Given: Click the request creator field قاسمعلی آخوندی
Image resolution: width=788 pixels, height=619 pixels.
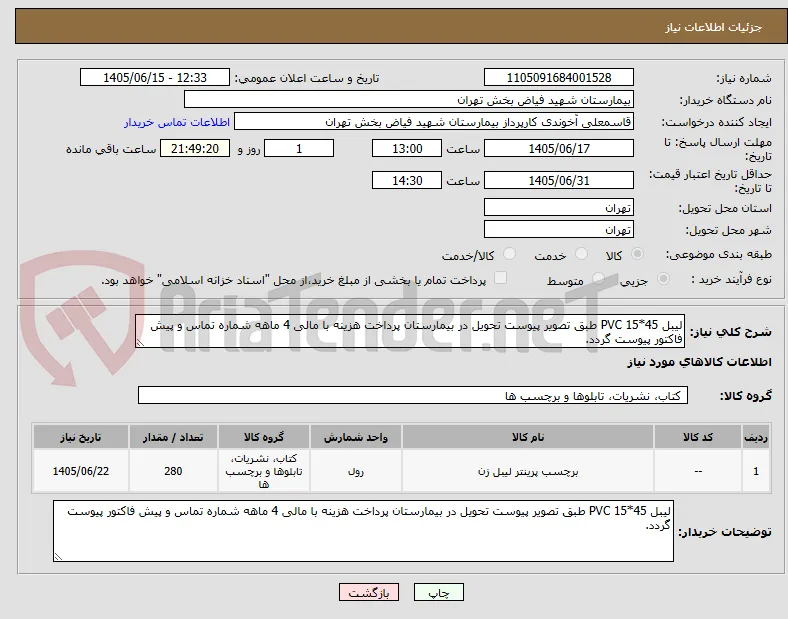Looking at the screenshot, I should point(434,122).
